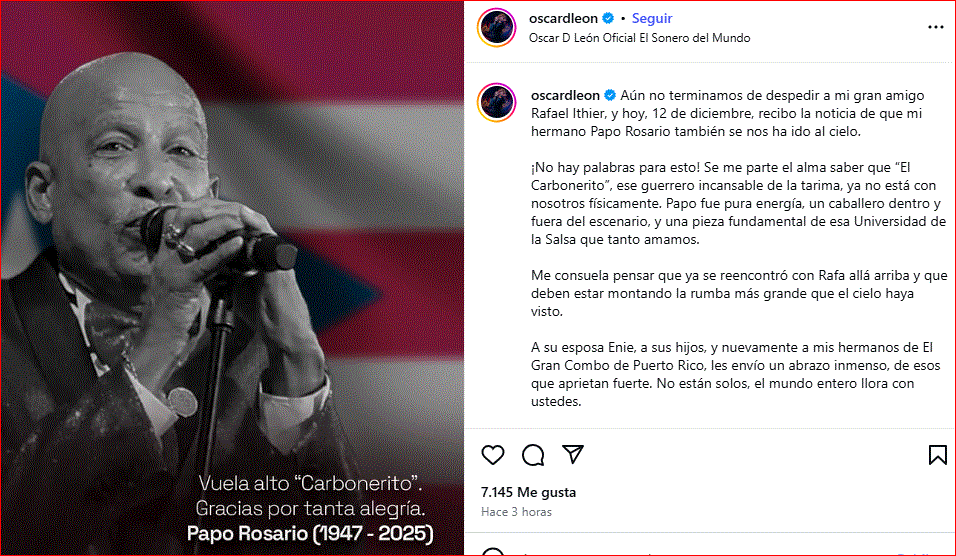
Task: Share the post via paper plane icon
Action: 573,454
